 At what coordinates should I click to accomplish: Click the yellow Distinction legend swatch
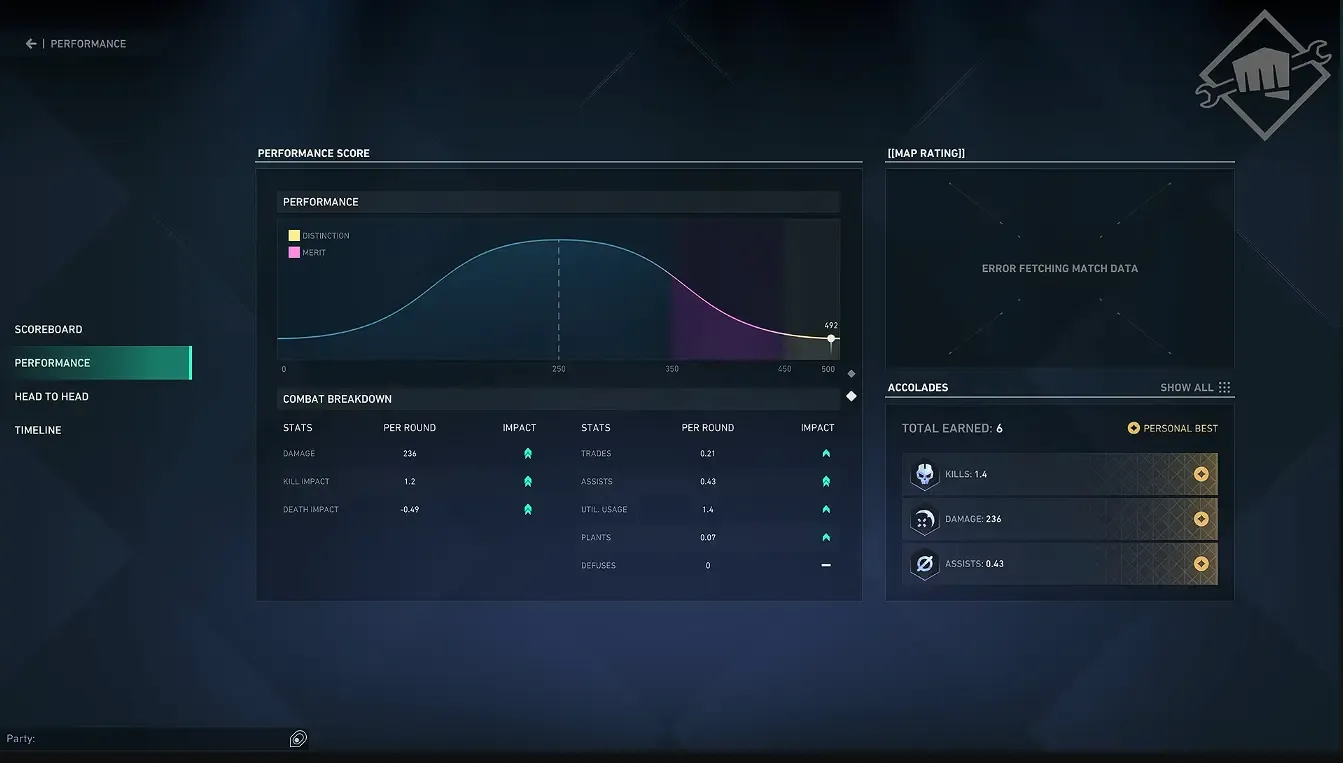click(294, 236)
